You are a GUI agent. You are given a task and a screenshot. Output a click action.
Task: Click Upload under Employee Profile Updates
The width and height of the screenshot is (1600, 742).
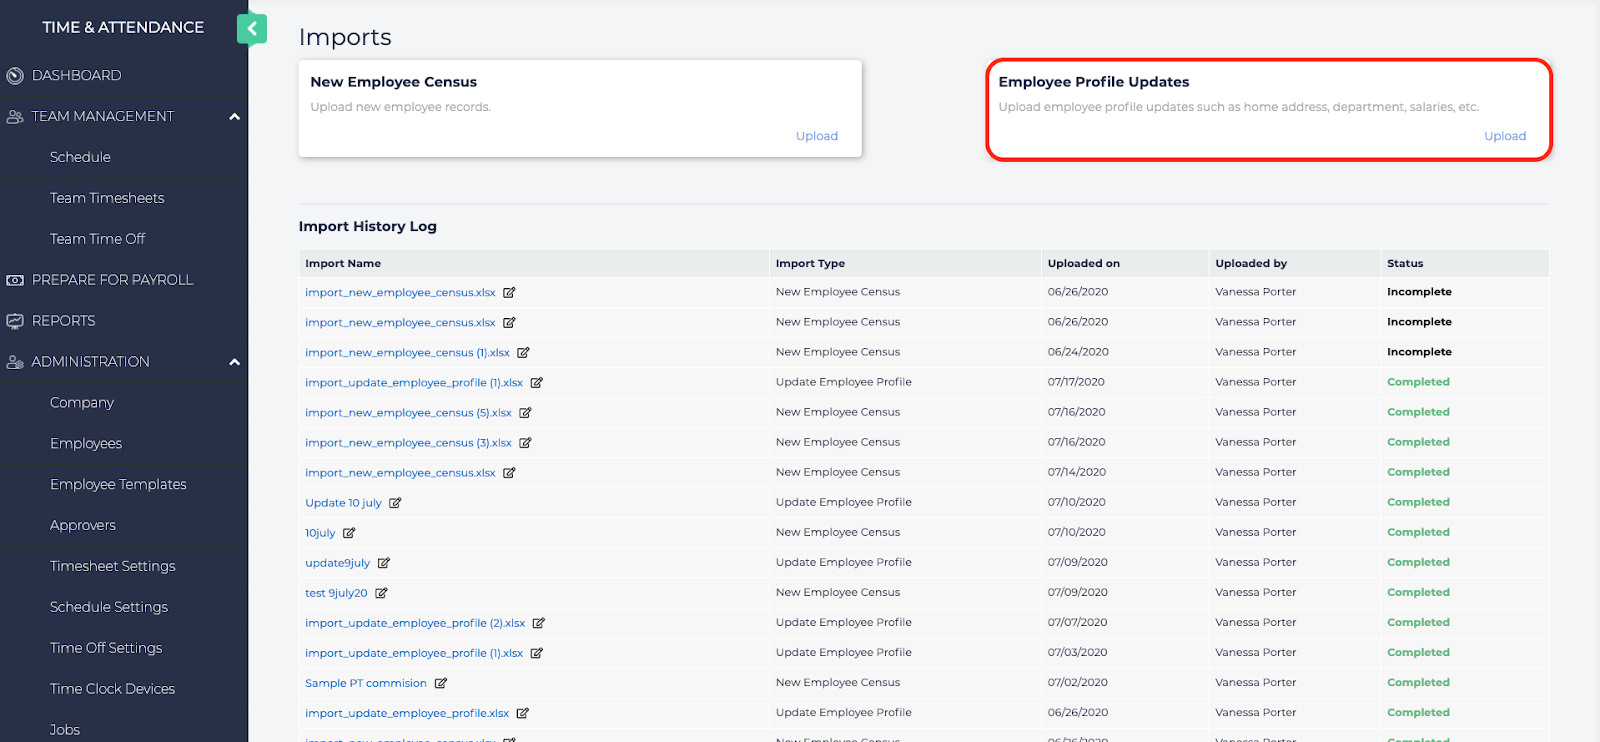pyautogui.click(x=1504, y=136)
